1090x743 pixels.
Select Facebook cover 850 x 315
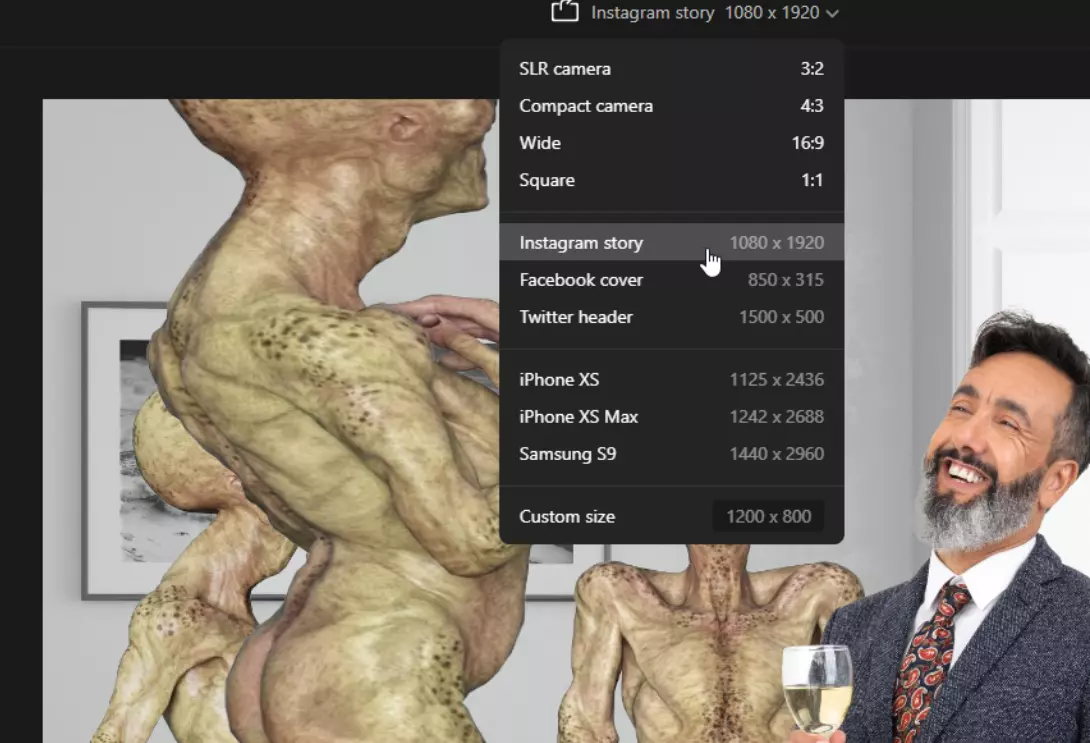click(x=671, y=280)
